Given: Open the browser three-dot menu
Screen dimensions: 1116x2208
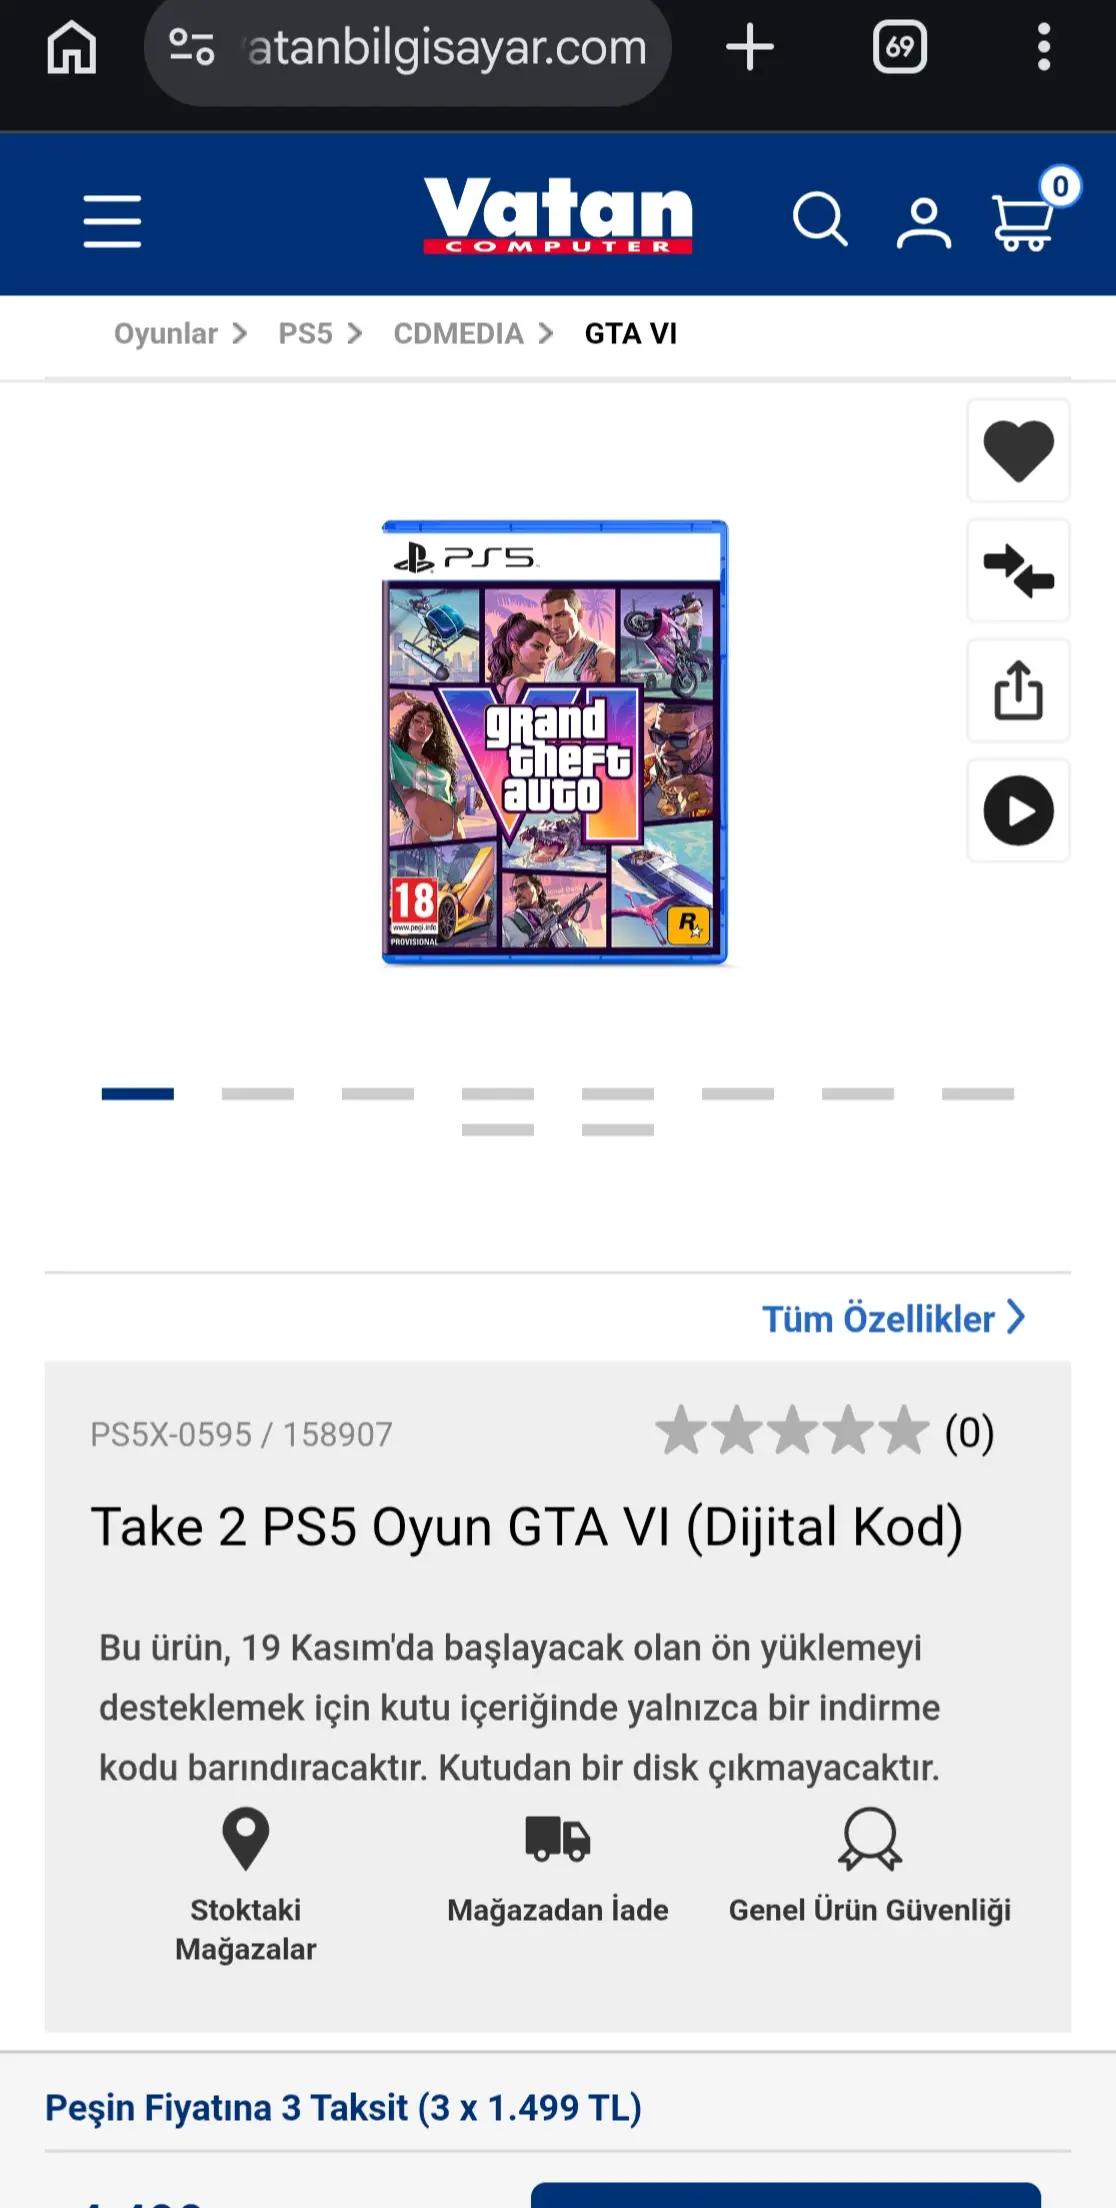Looking at the screenshot, I should pyautogui.click(x=1044, y=47).
